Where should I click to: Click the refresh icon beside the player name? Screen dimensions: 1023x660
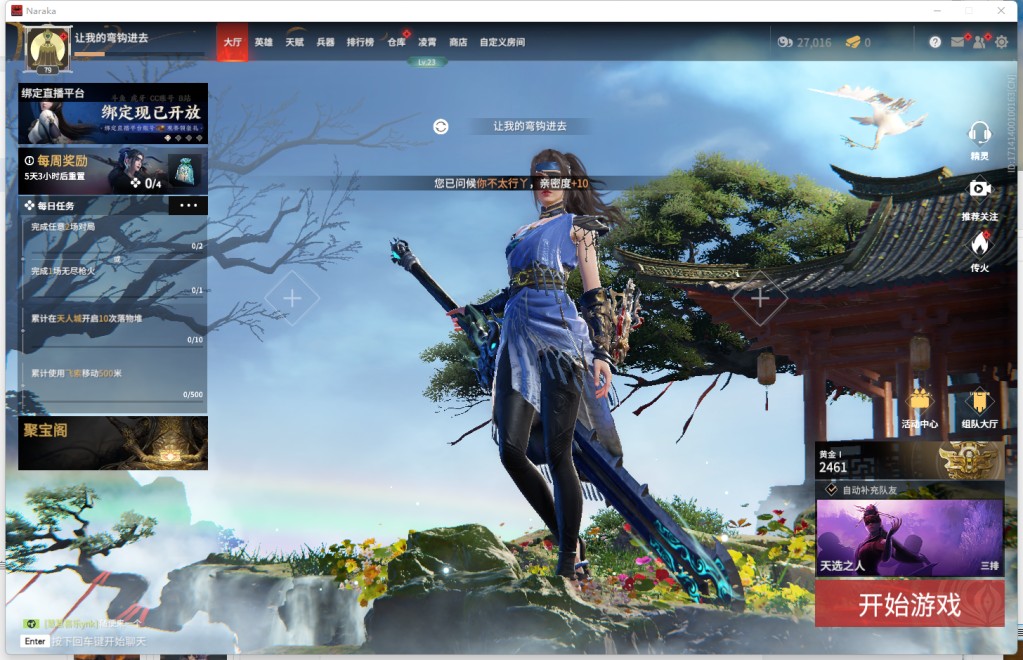441,127
